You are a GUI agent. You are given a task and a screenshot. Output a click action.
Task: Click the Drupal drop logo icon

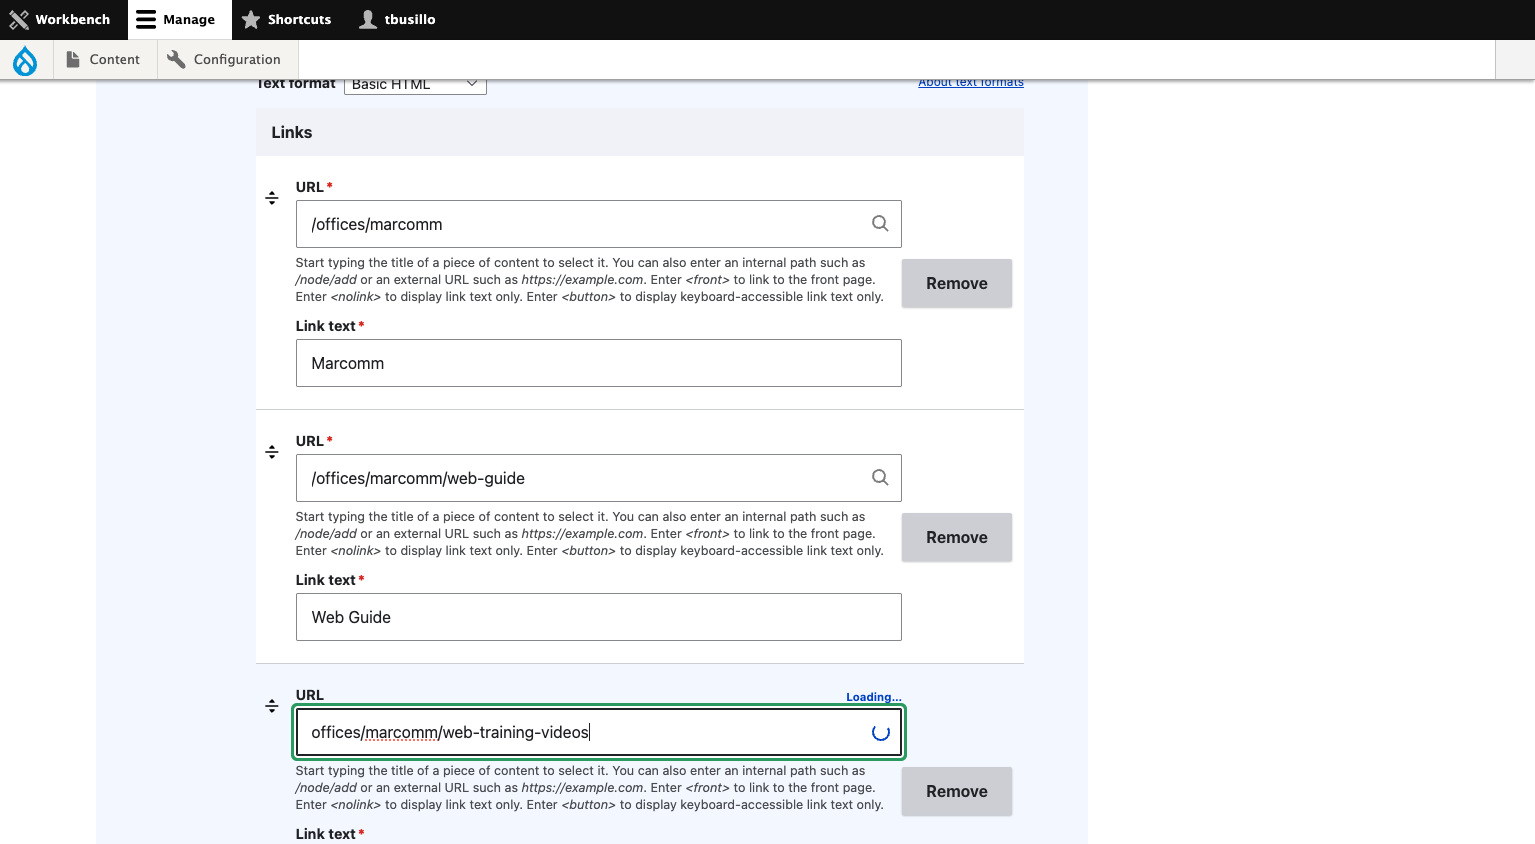24,61
